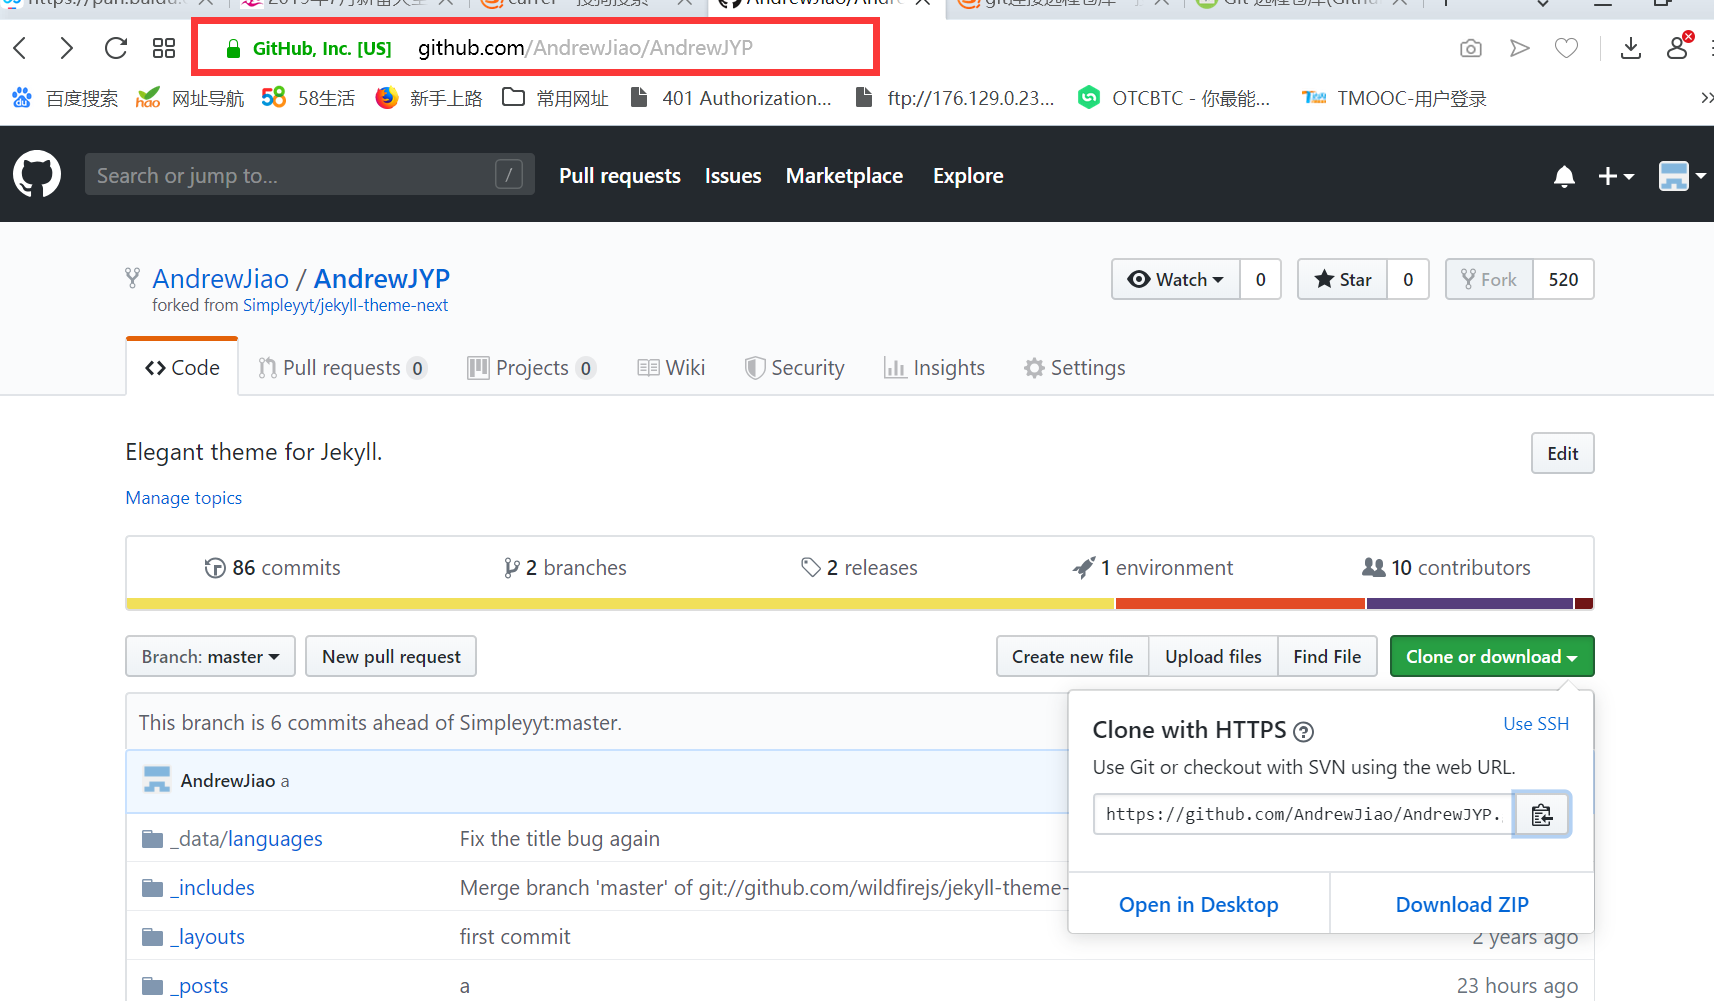Open the browser account profile icon

point(1679,46)
